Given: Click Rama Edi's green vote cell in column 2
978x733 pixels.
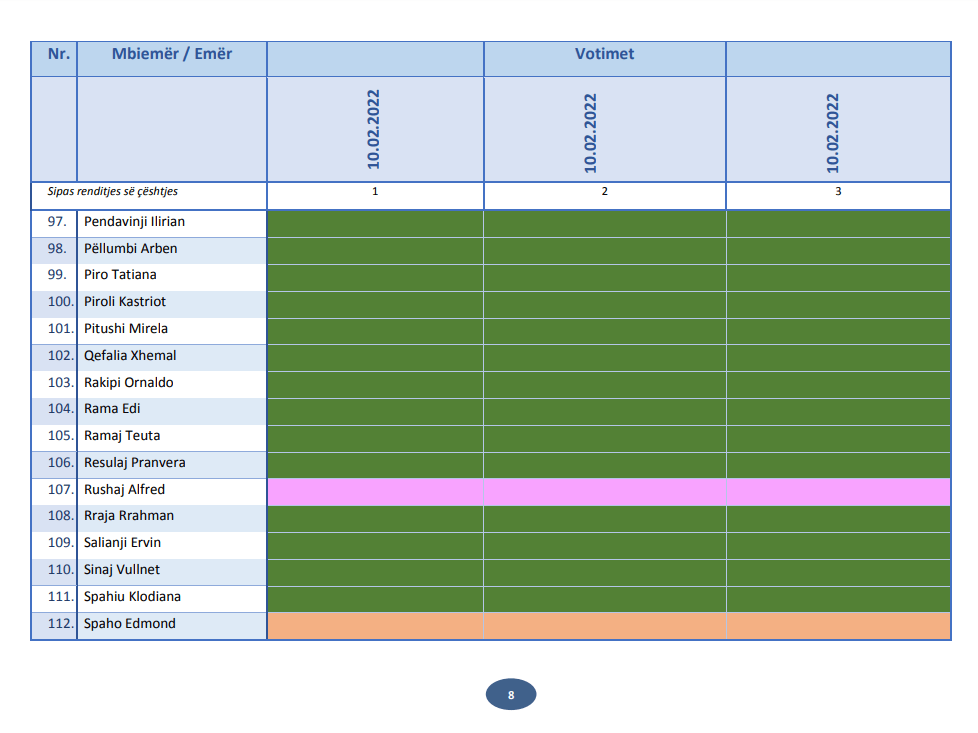Looking at the screenshot, I should pos(604,410).
